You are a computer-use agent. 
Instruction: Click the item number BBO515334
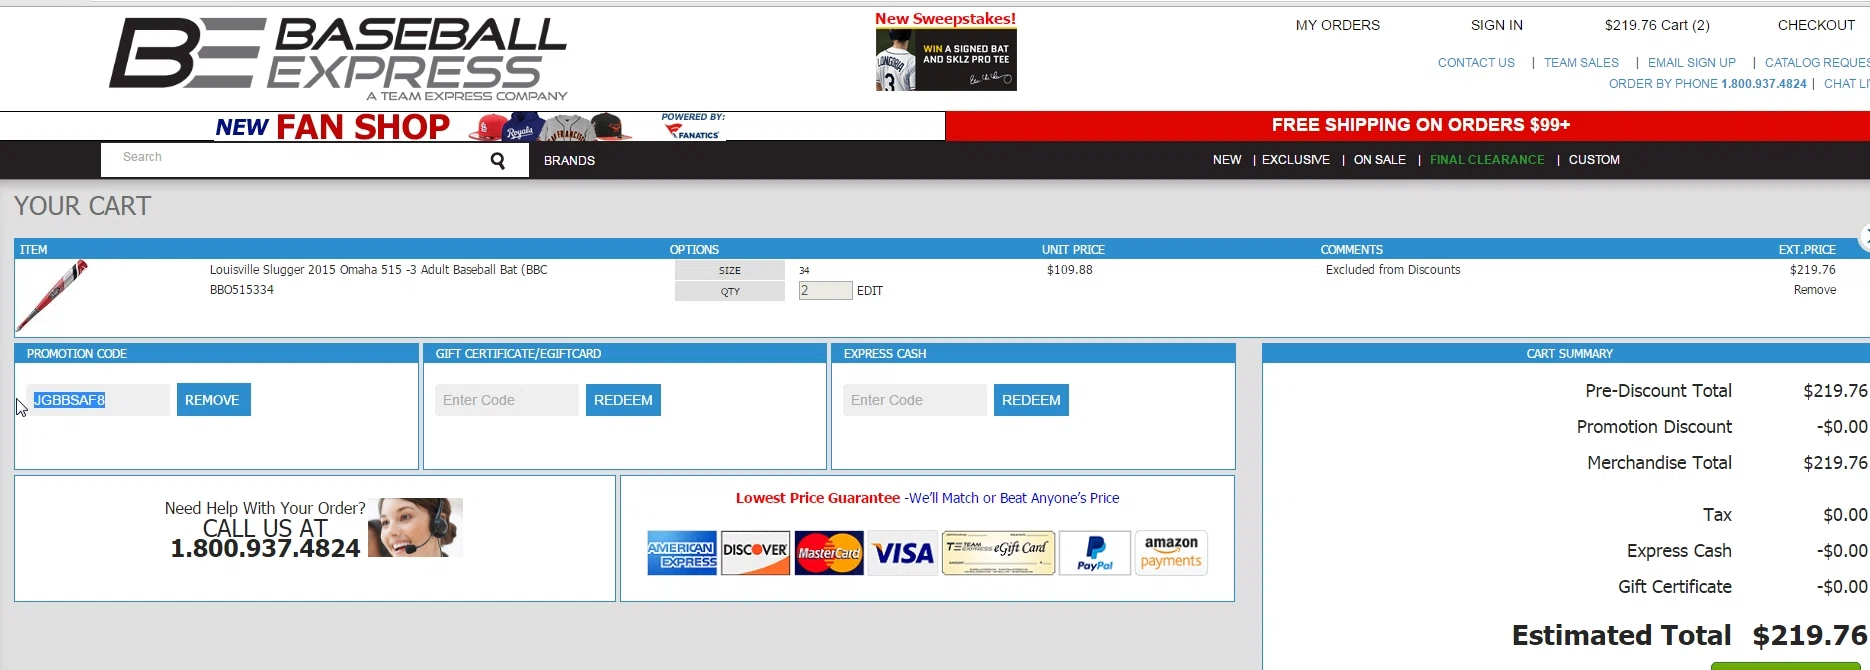(x=241, y=290)
